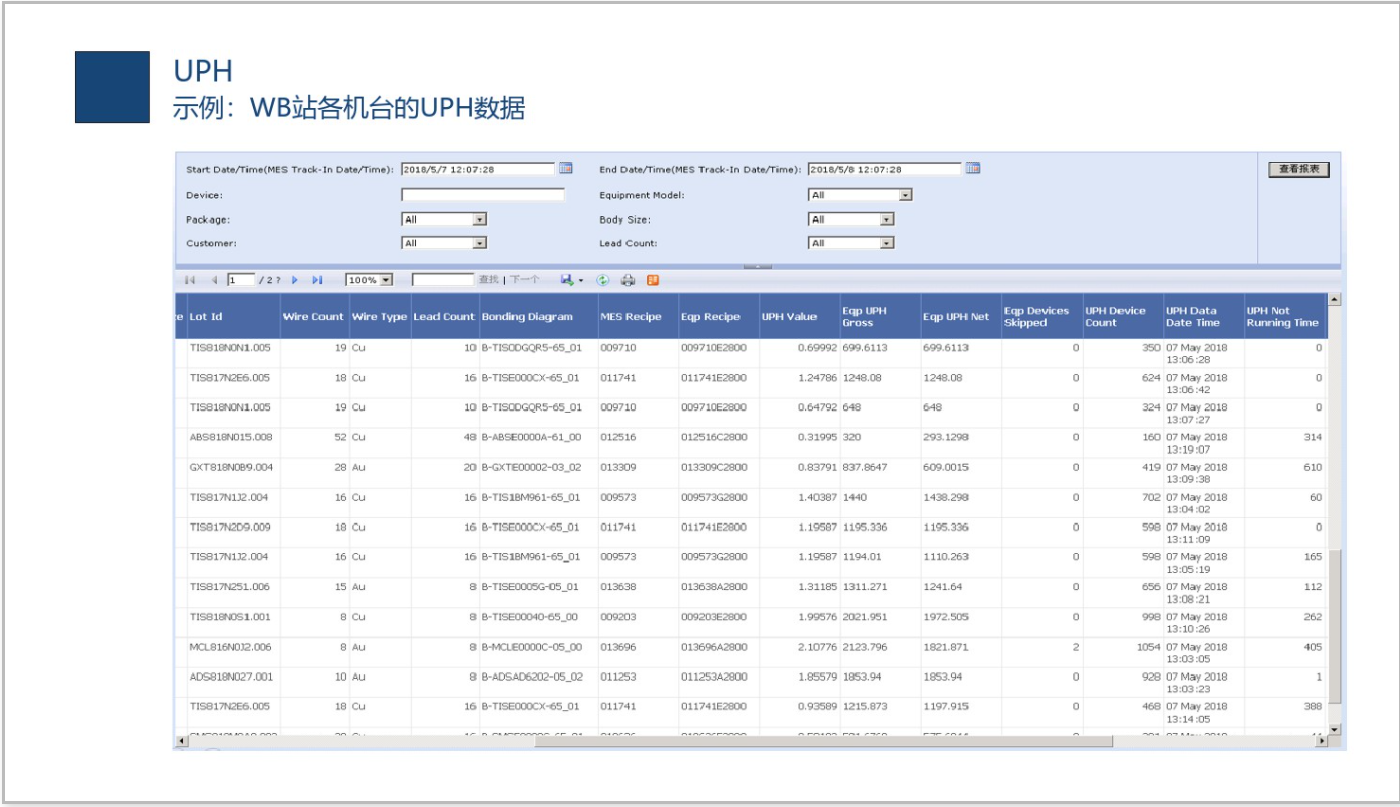1400x807 pixels.
Task: Click the 查找 search link
Action: (489, 281)
